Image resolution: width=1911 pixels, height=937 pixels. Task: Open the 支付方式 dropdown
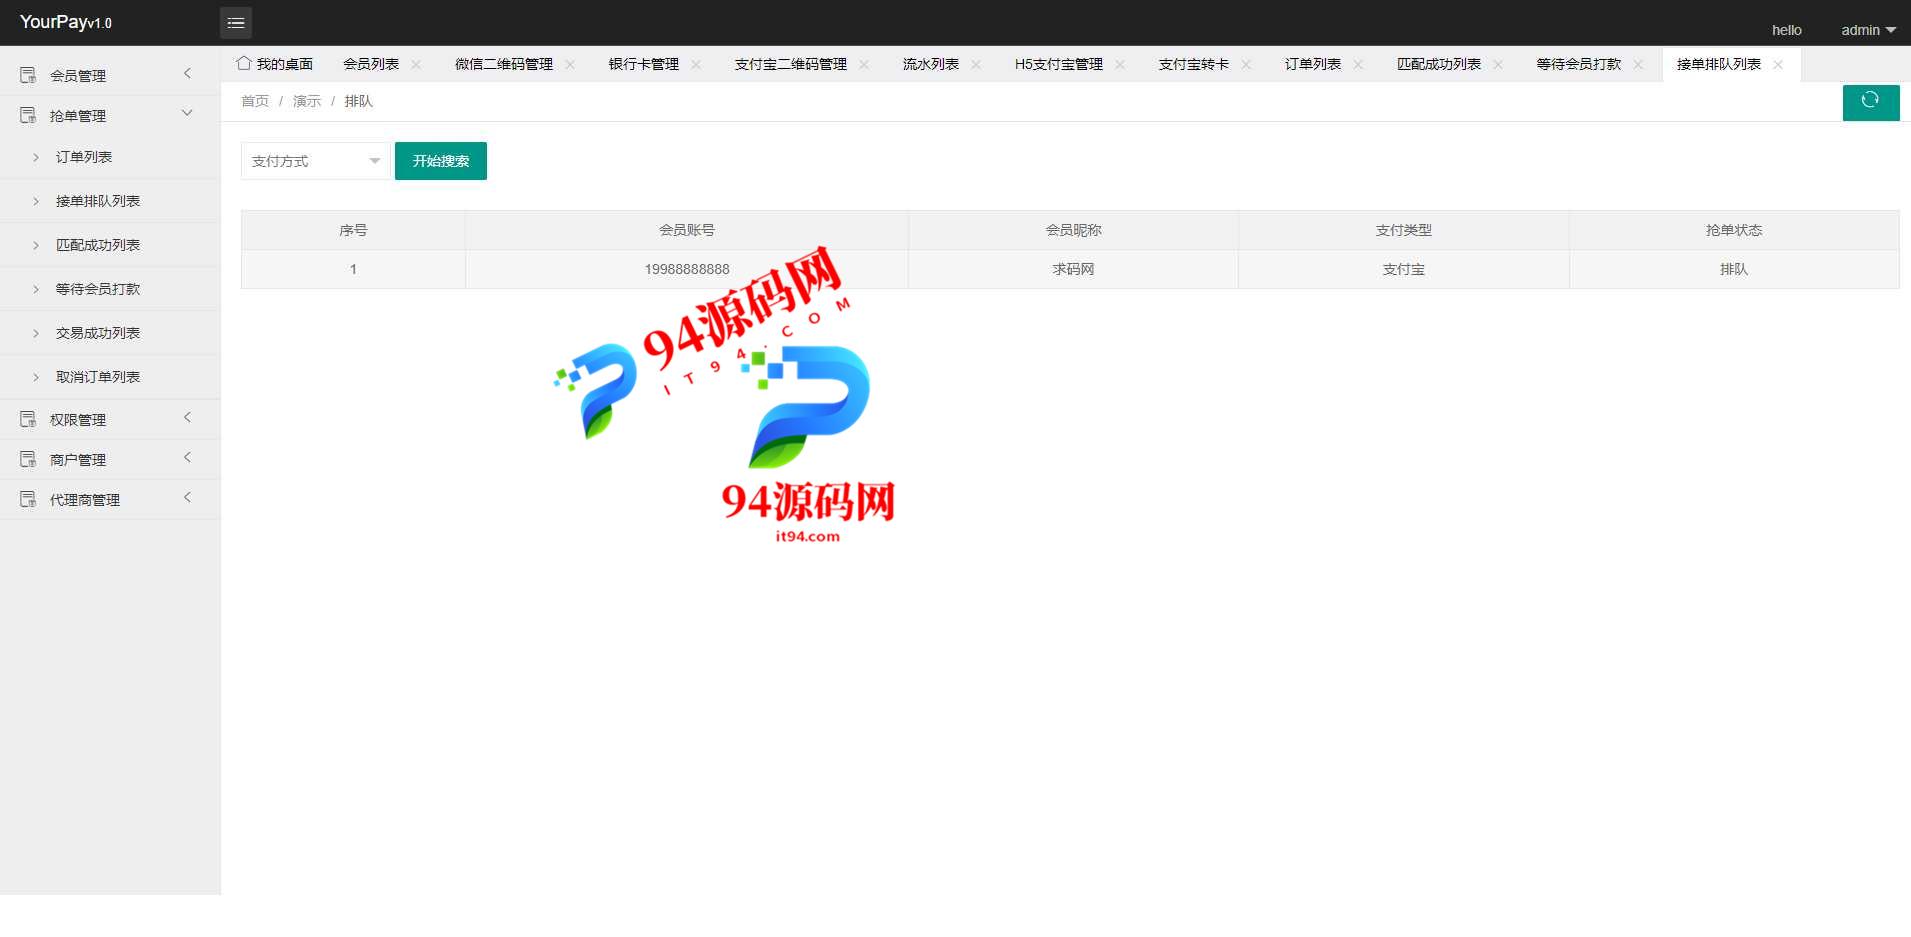click(x=315, y=161)
